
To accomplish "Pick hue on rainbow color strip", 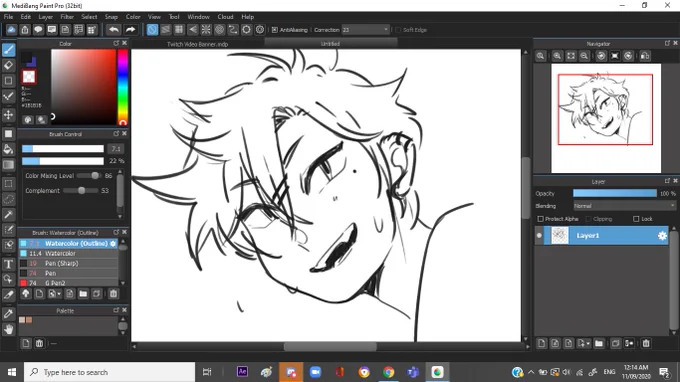I will coord(123,87).
